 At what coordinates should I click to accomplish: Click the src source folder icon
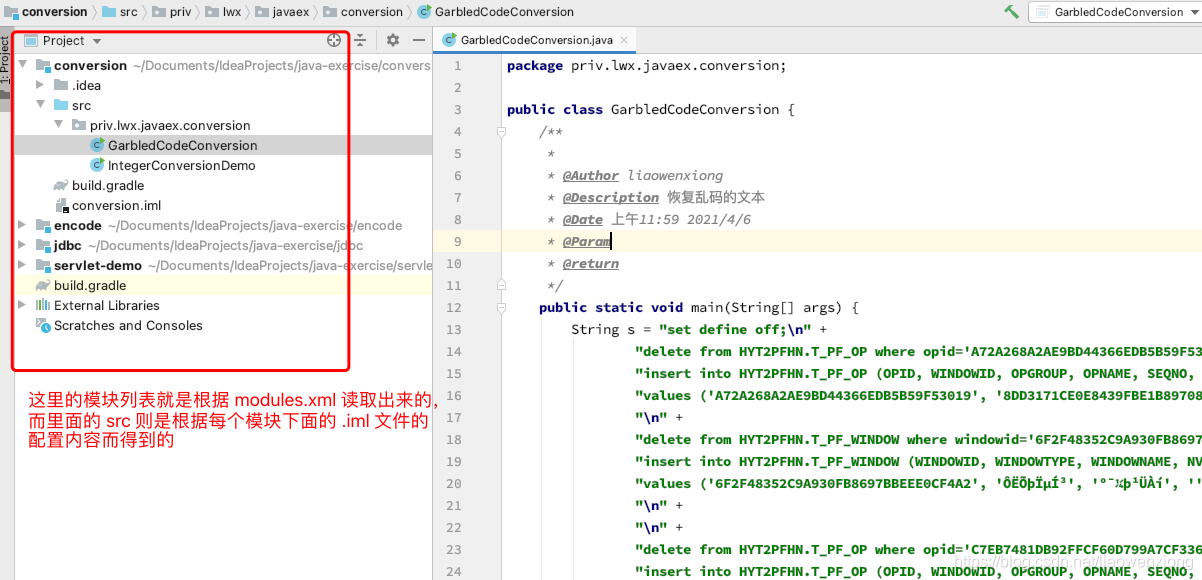point(61,105)
